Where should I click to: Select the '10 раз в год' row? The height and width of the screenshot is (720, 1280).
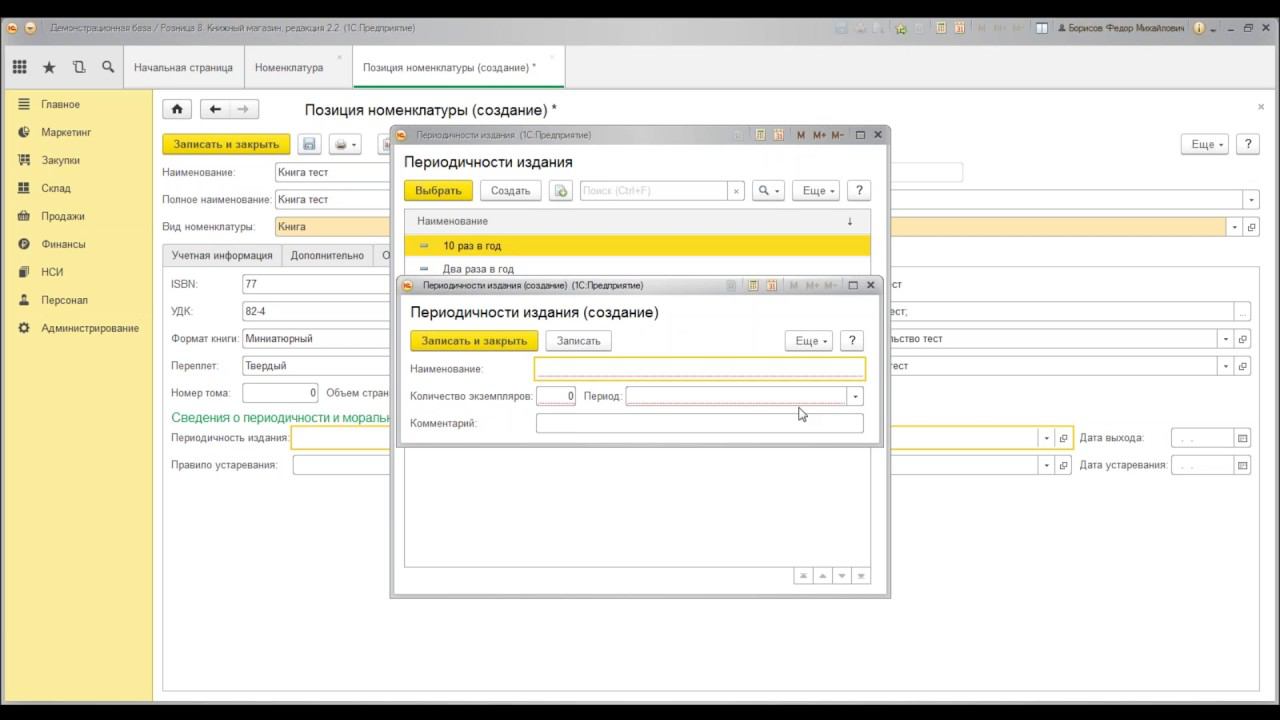tap(637, 245)
